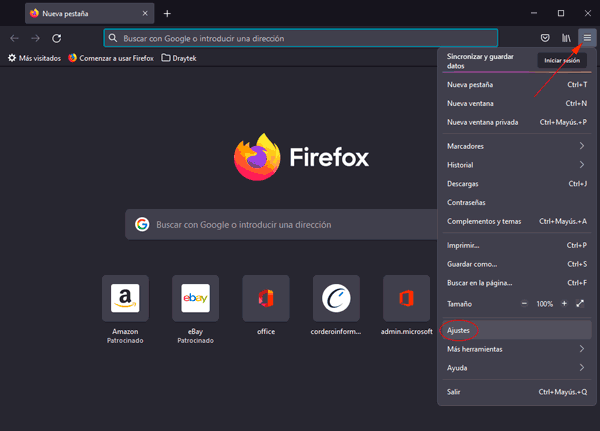Choose Nueva ventana privada menu entry
Image resolution: width=600 pixels, height=431 pixels.
pos(517,122)
